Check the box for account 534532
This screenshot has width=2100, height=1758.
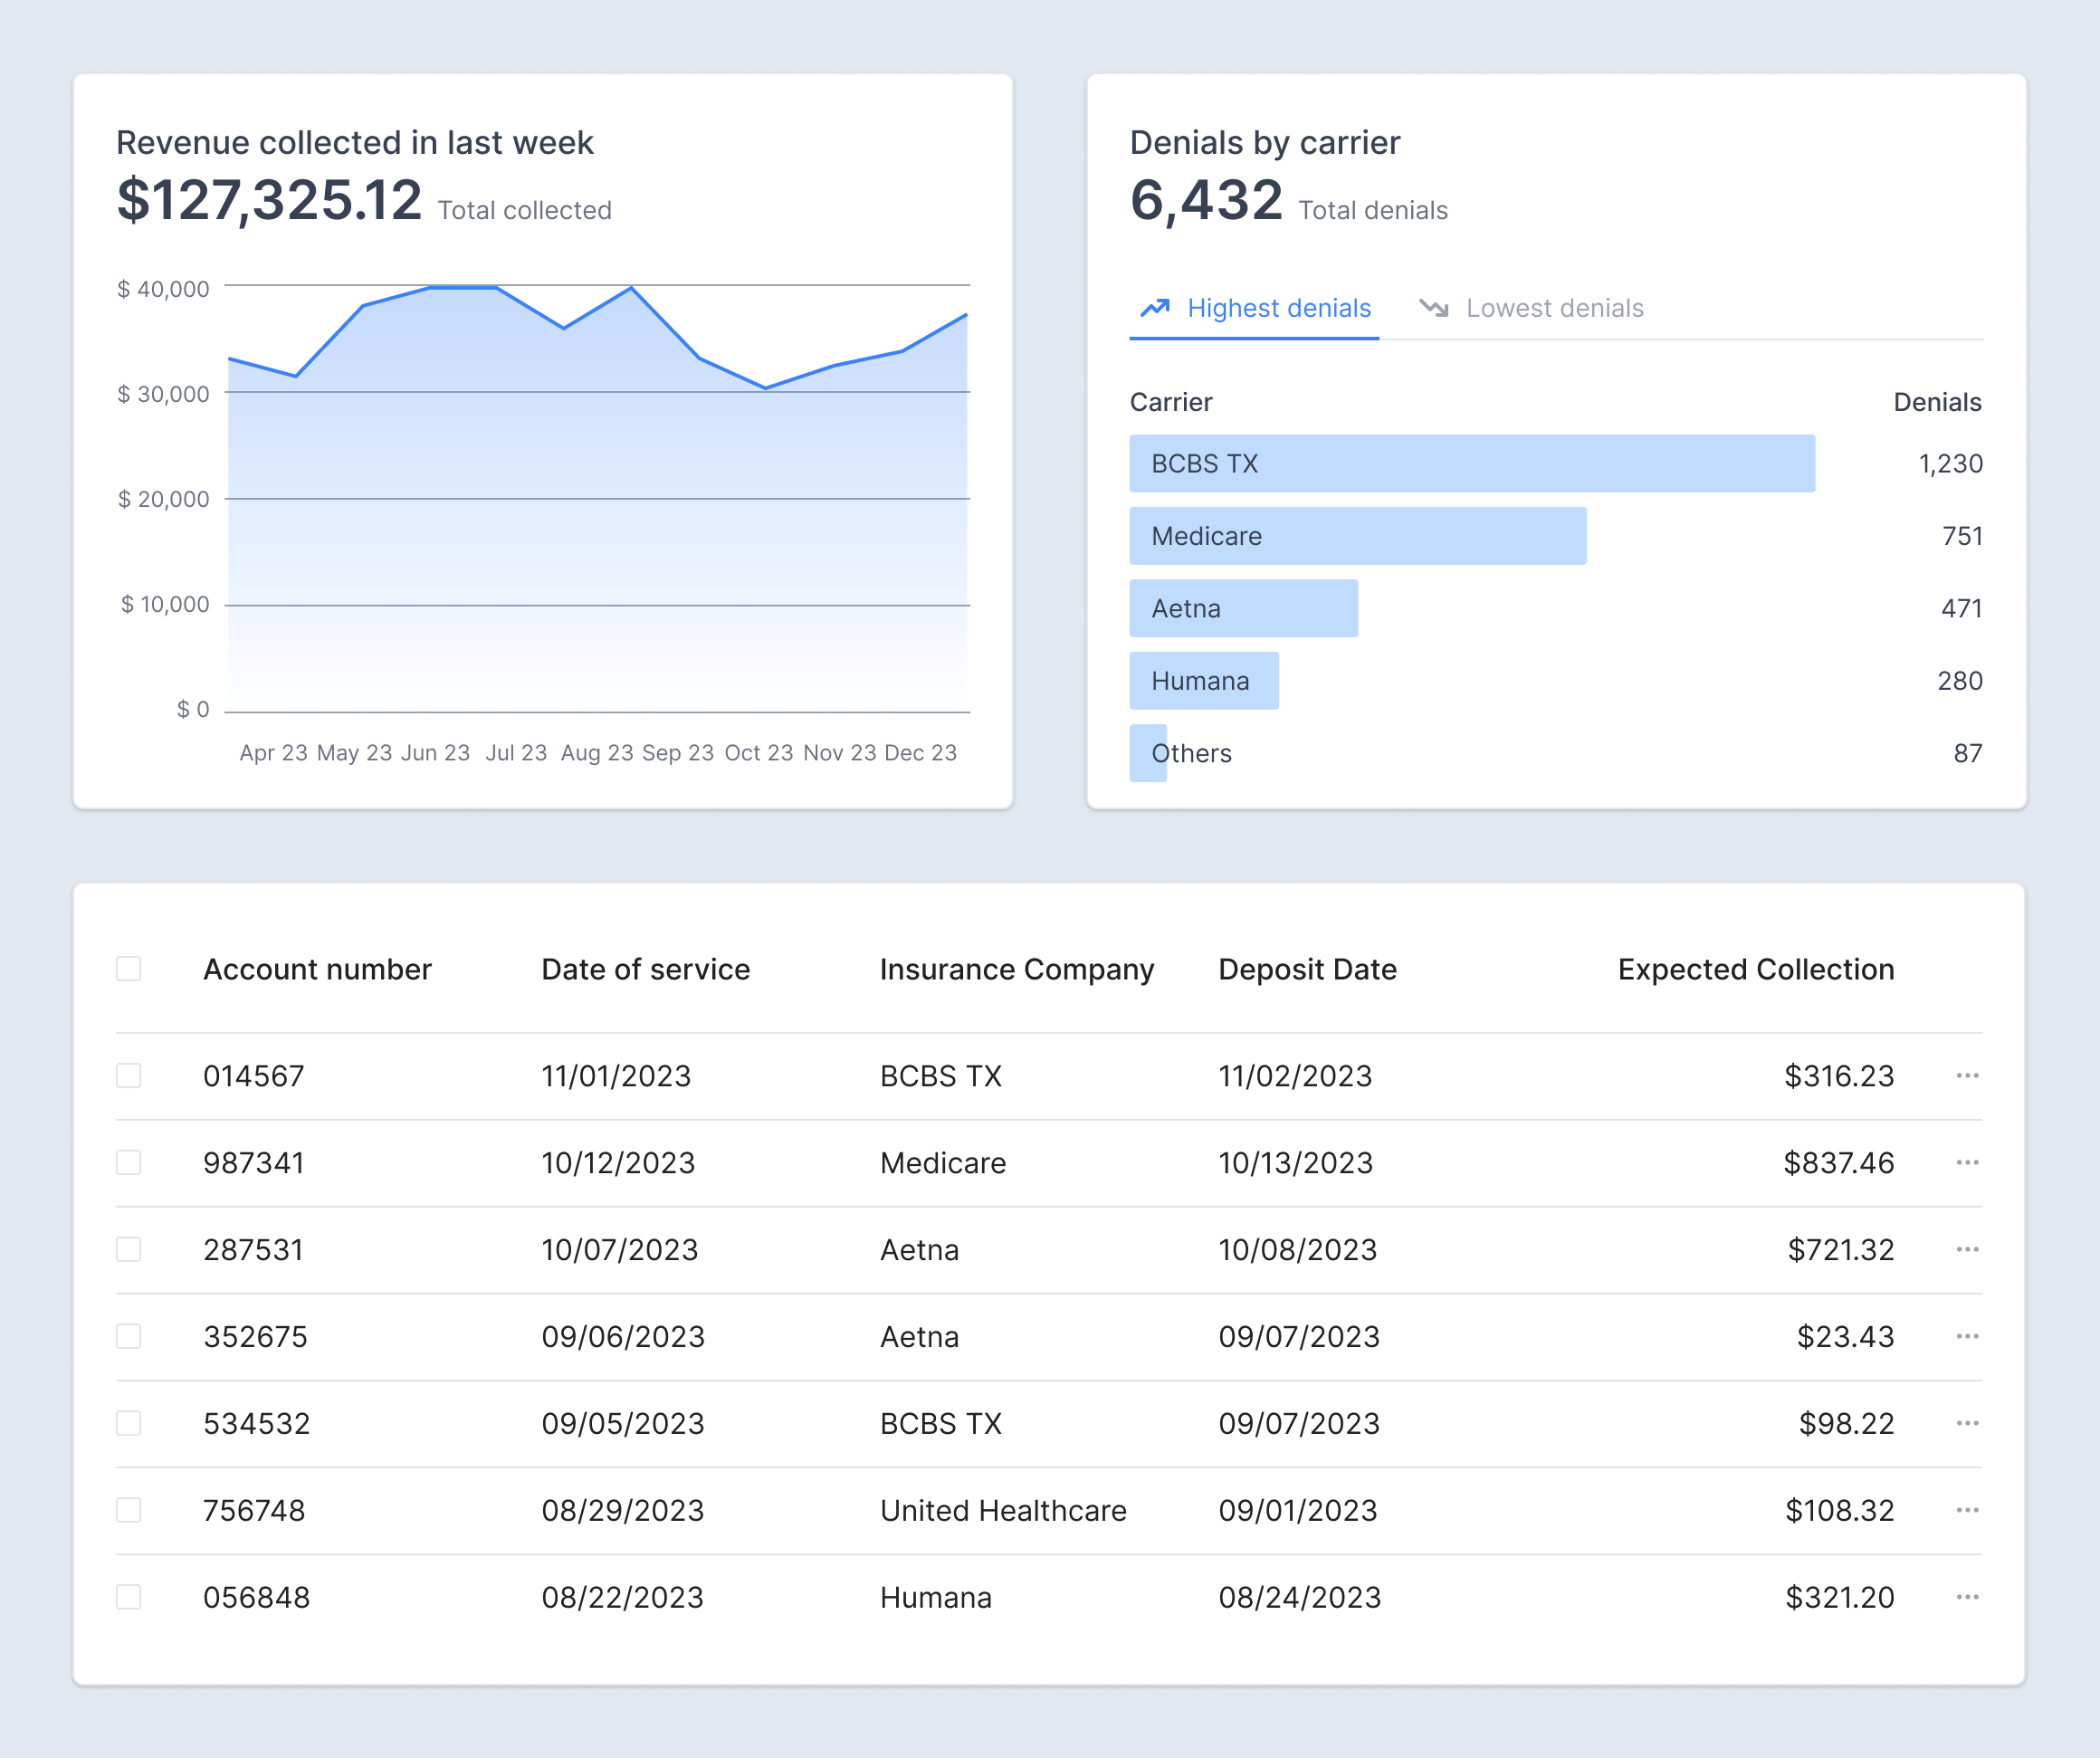click(x=129, y=1424)
